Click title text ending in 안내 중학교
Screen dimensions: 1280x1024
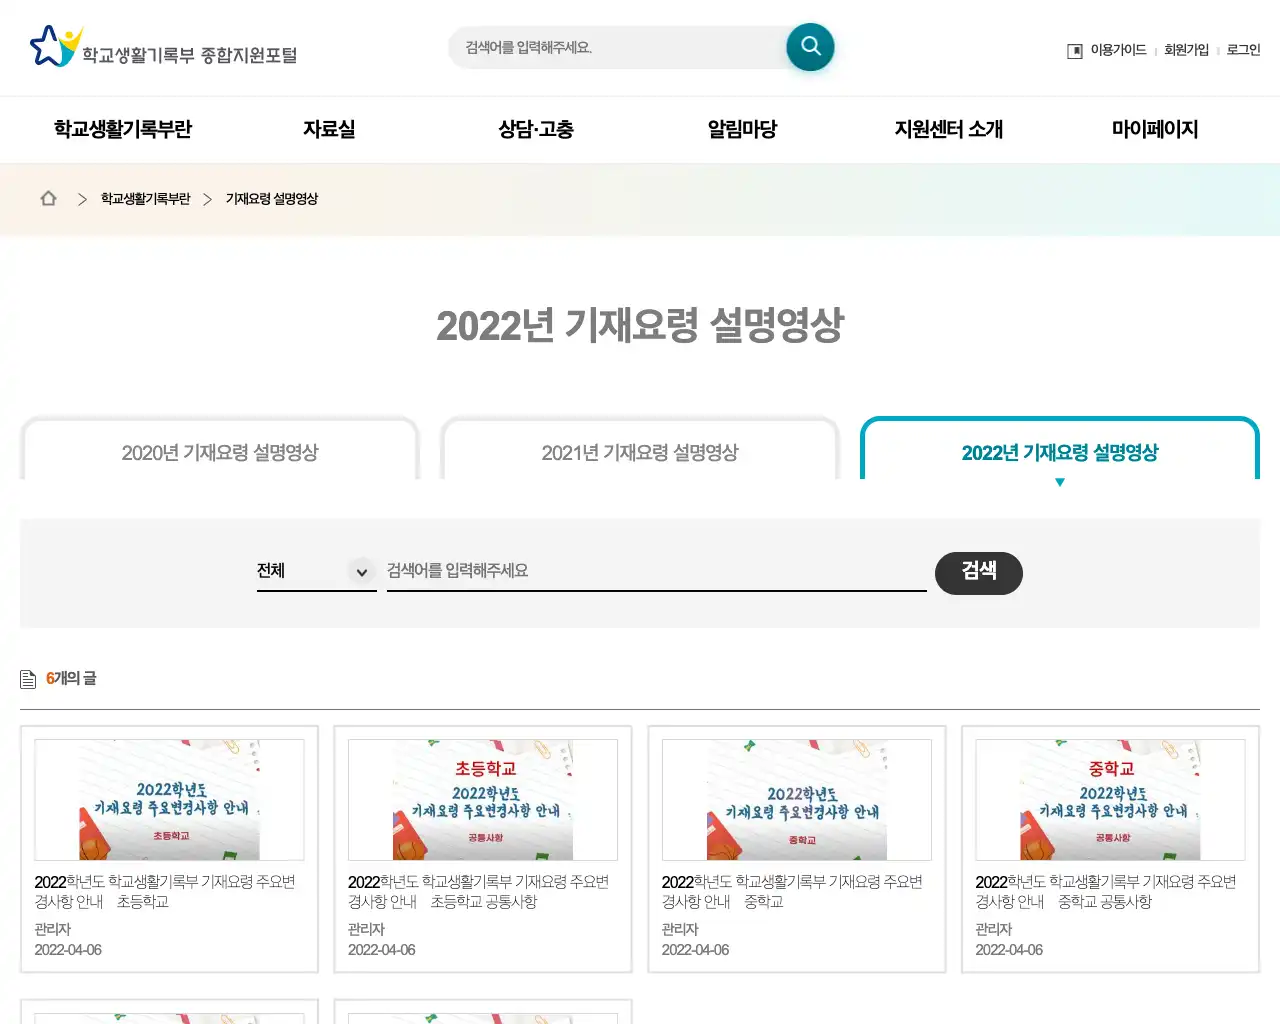point(792,892)
